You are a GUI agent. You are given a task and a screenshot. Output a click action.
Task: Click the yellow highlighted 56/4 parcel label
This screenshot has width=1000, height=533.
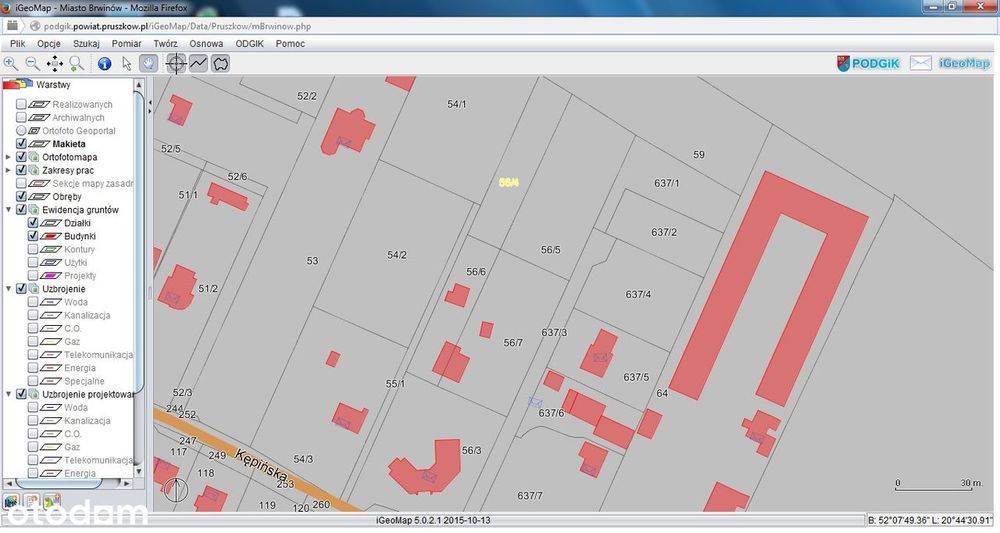pos(509,182)
